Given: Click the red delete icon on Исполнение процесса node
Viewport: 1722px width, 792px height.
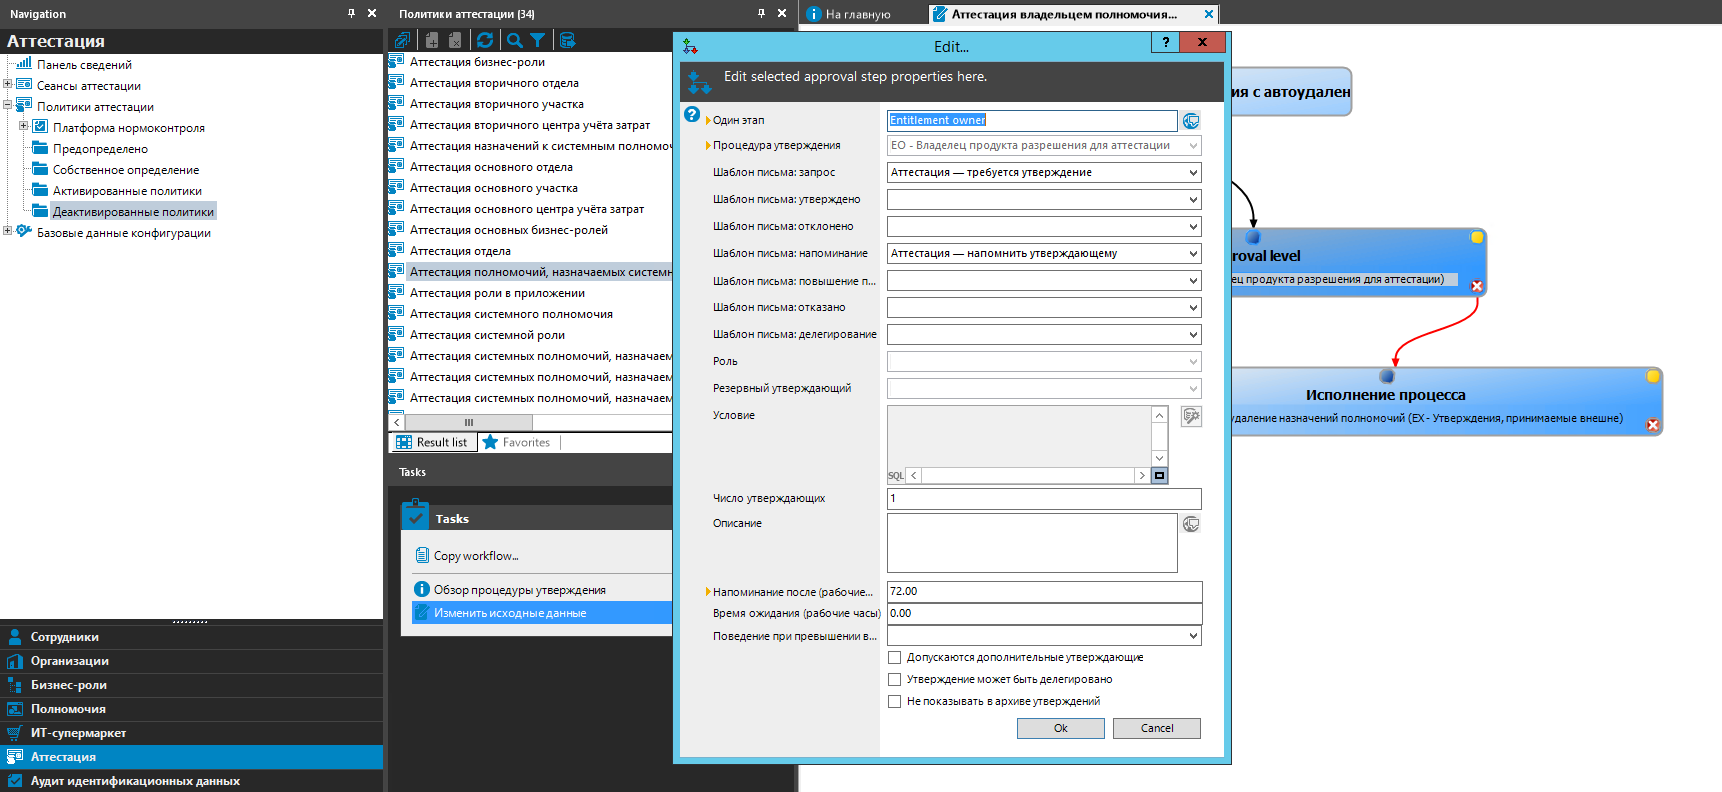Looking at the screenshot, I should click(x=1653, y=425).
